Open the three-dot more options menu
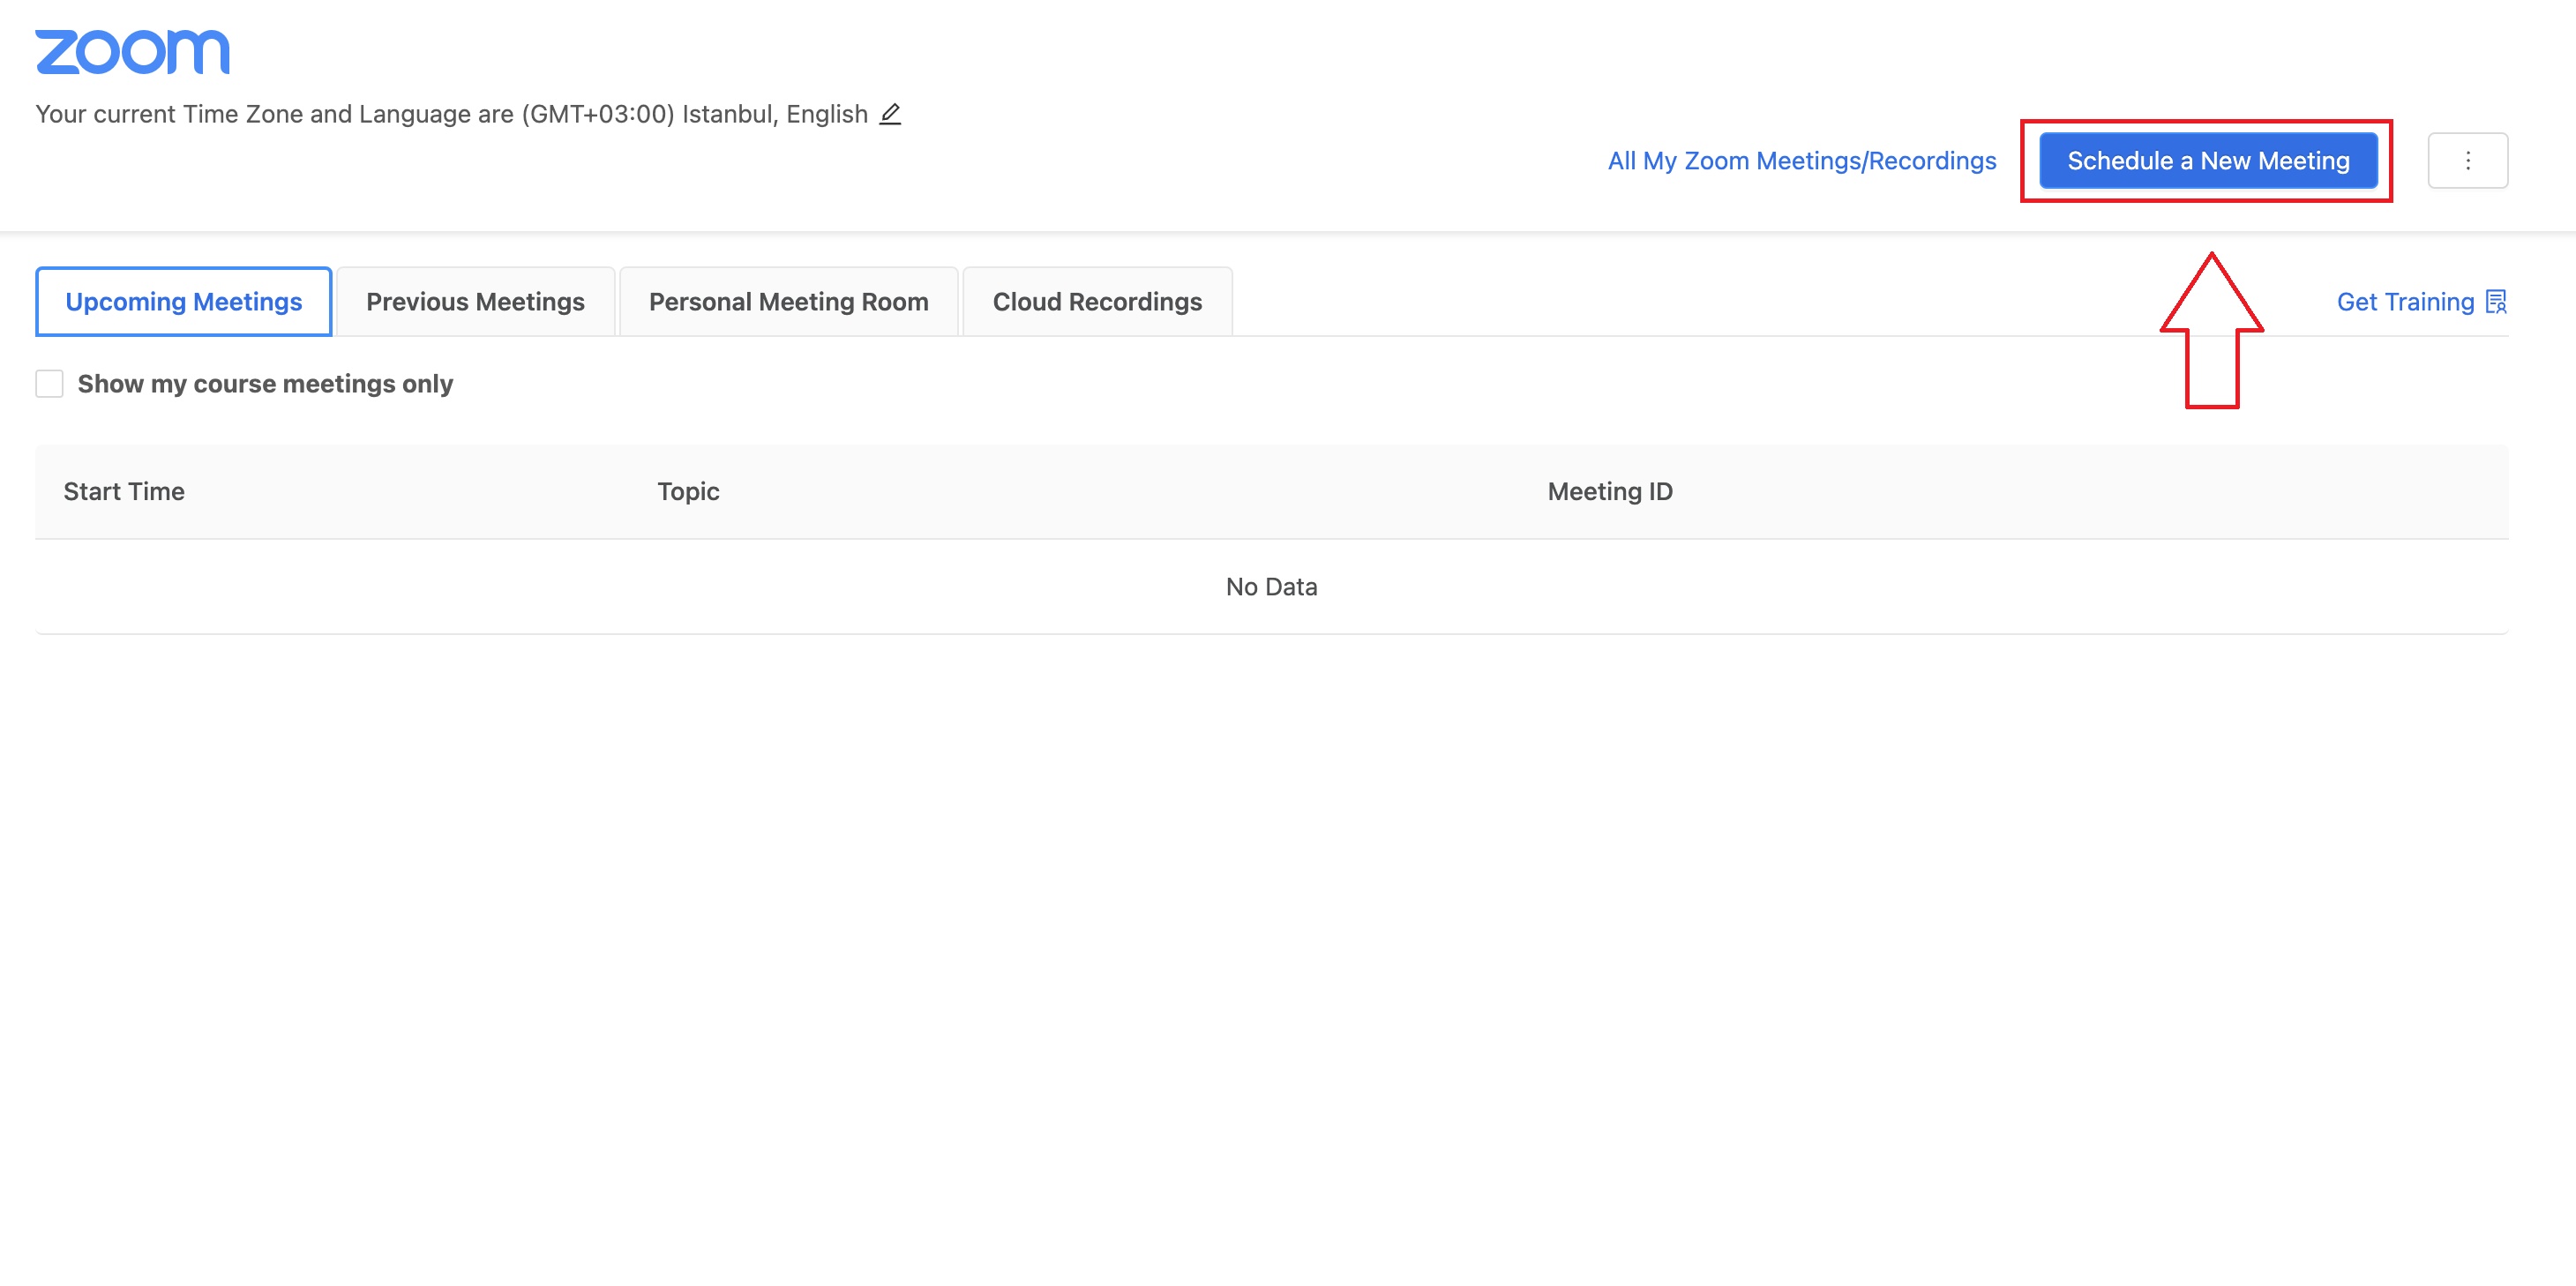The height and width of the screenshot is (1286, 2576). coord(2467,161)
